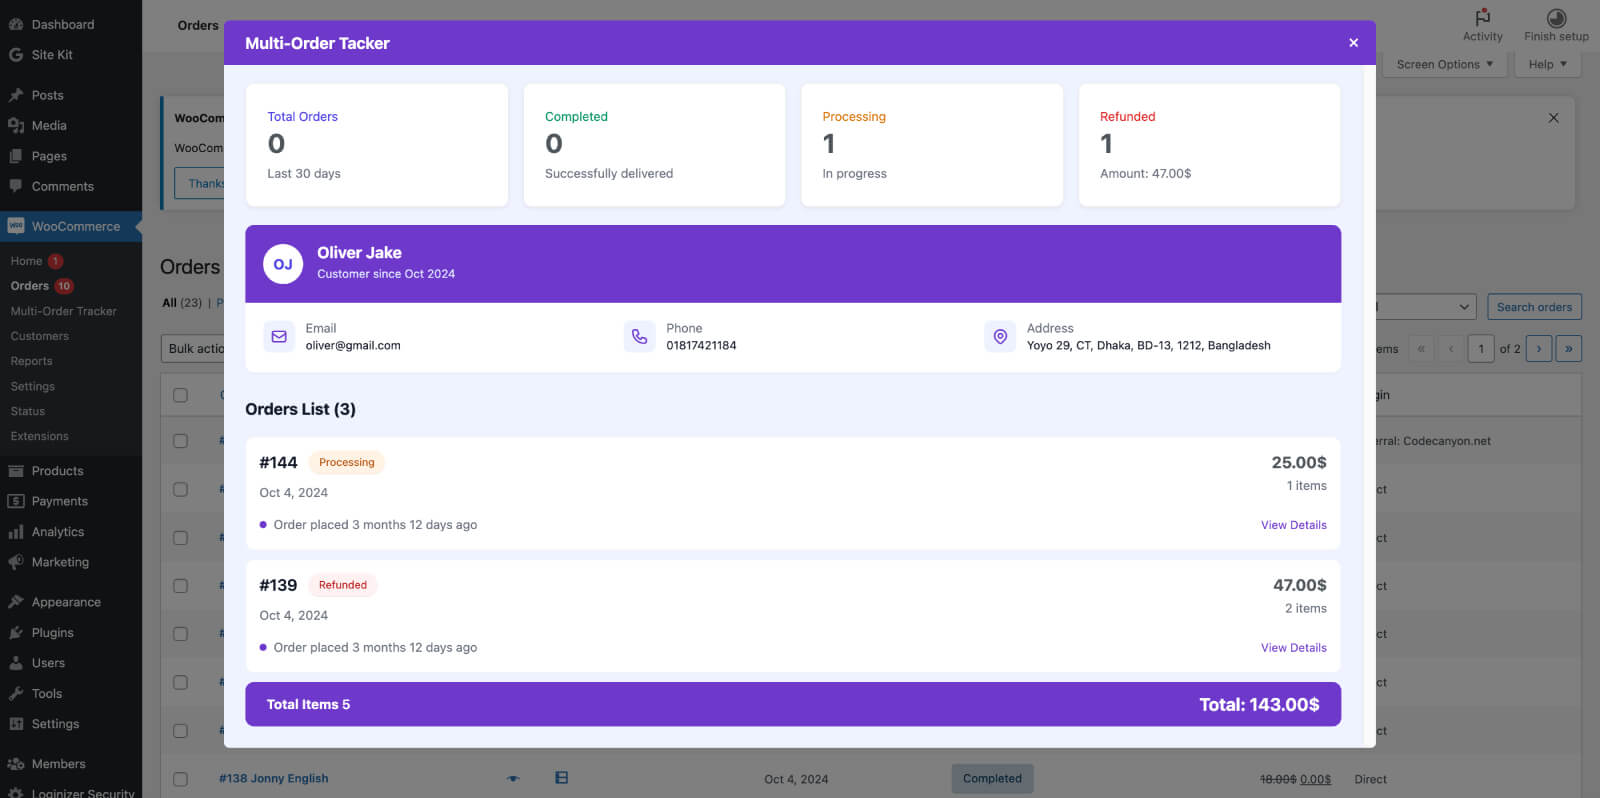Open order #138 Jonny English link
This screenshot has width=1600, height=798.
pyautogui.click(x=273, y=778)
